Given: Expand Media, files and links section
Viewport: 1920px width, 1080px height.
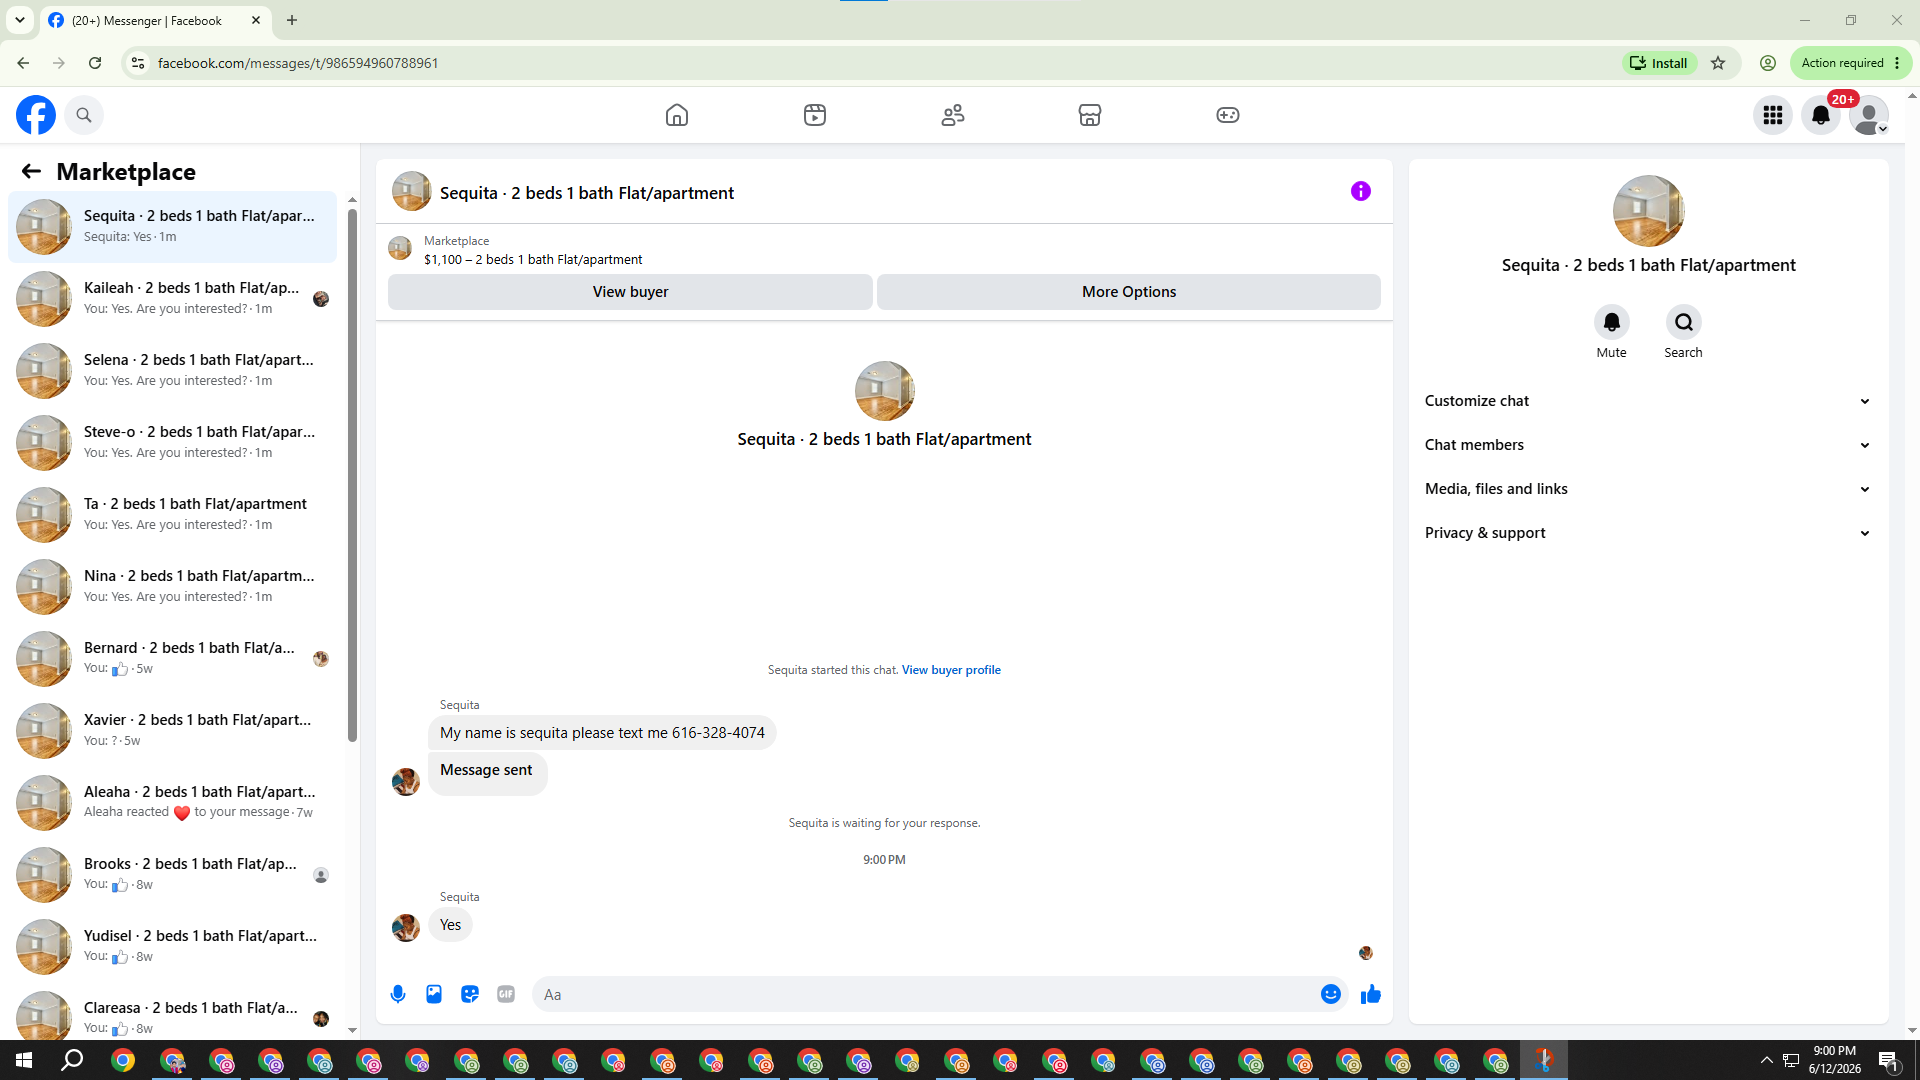Looking at the screenshot, I should [x=1648, y=489].
